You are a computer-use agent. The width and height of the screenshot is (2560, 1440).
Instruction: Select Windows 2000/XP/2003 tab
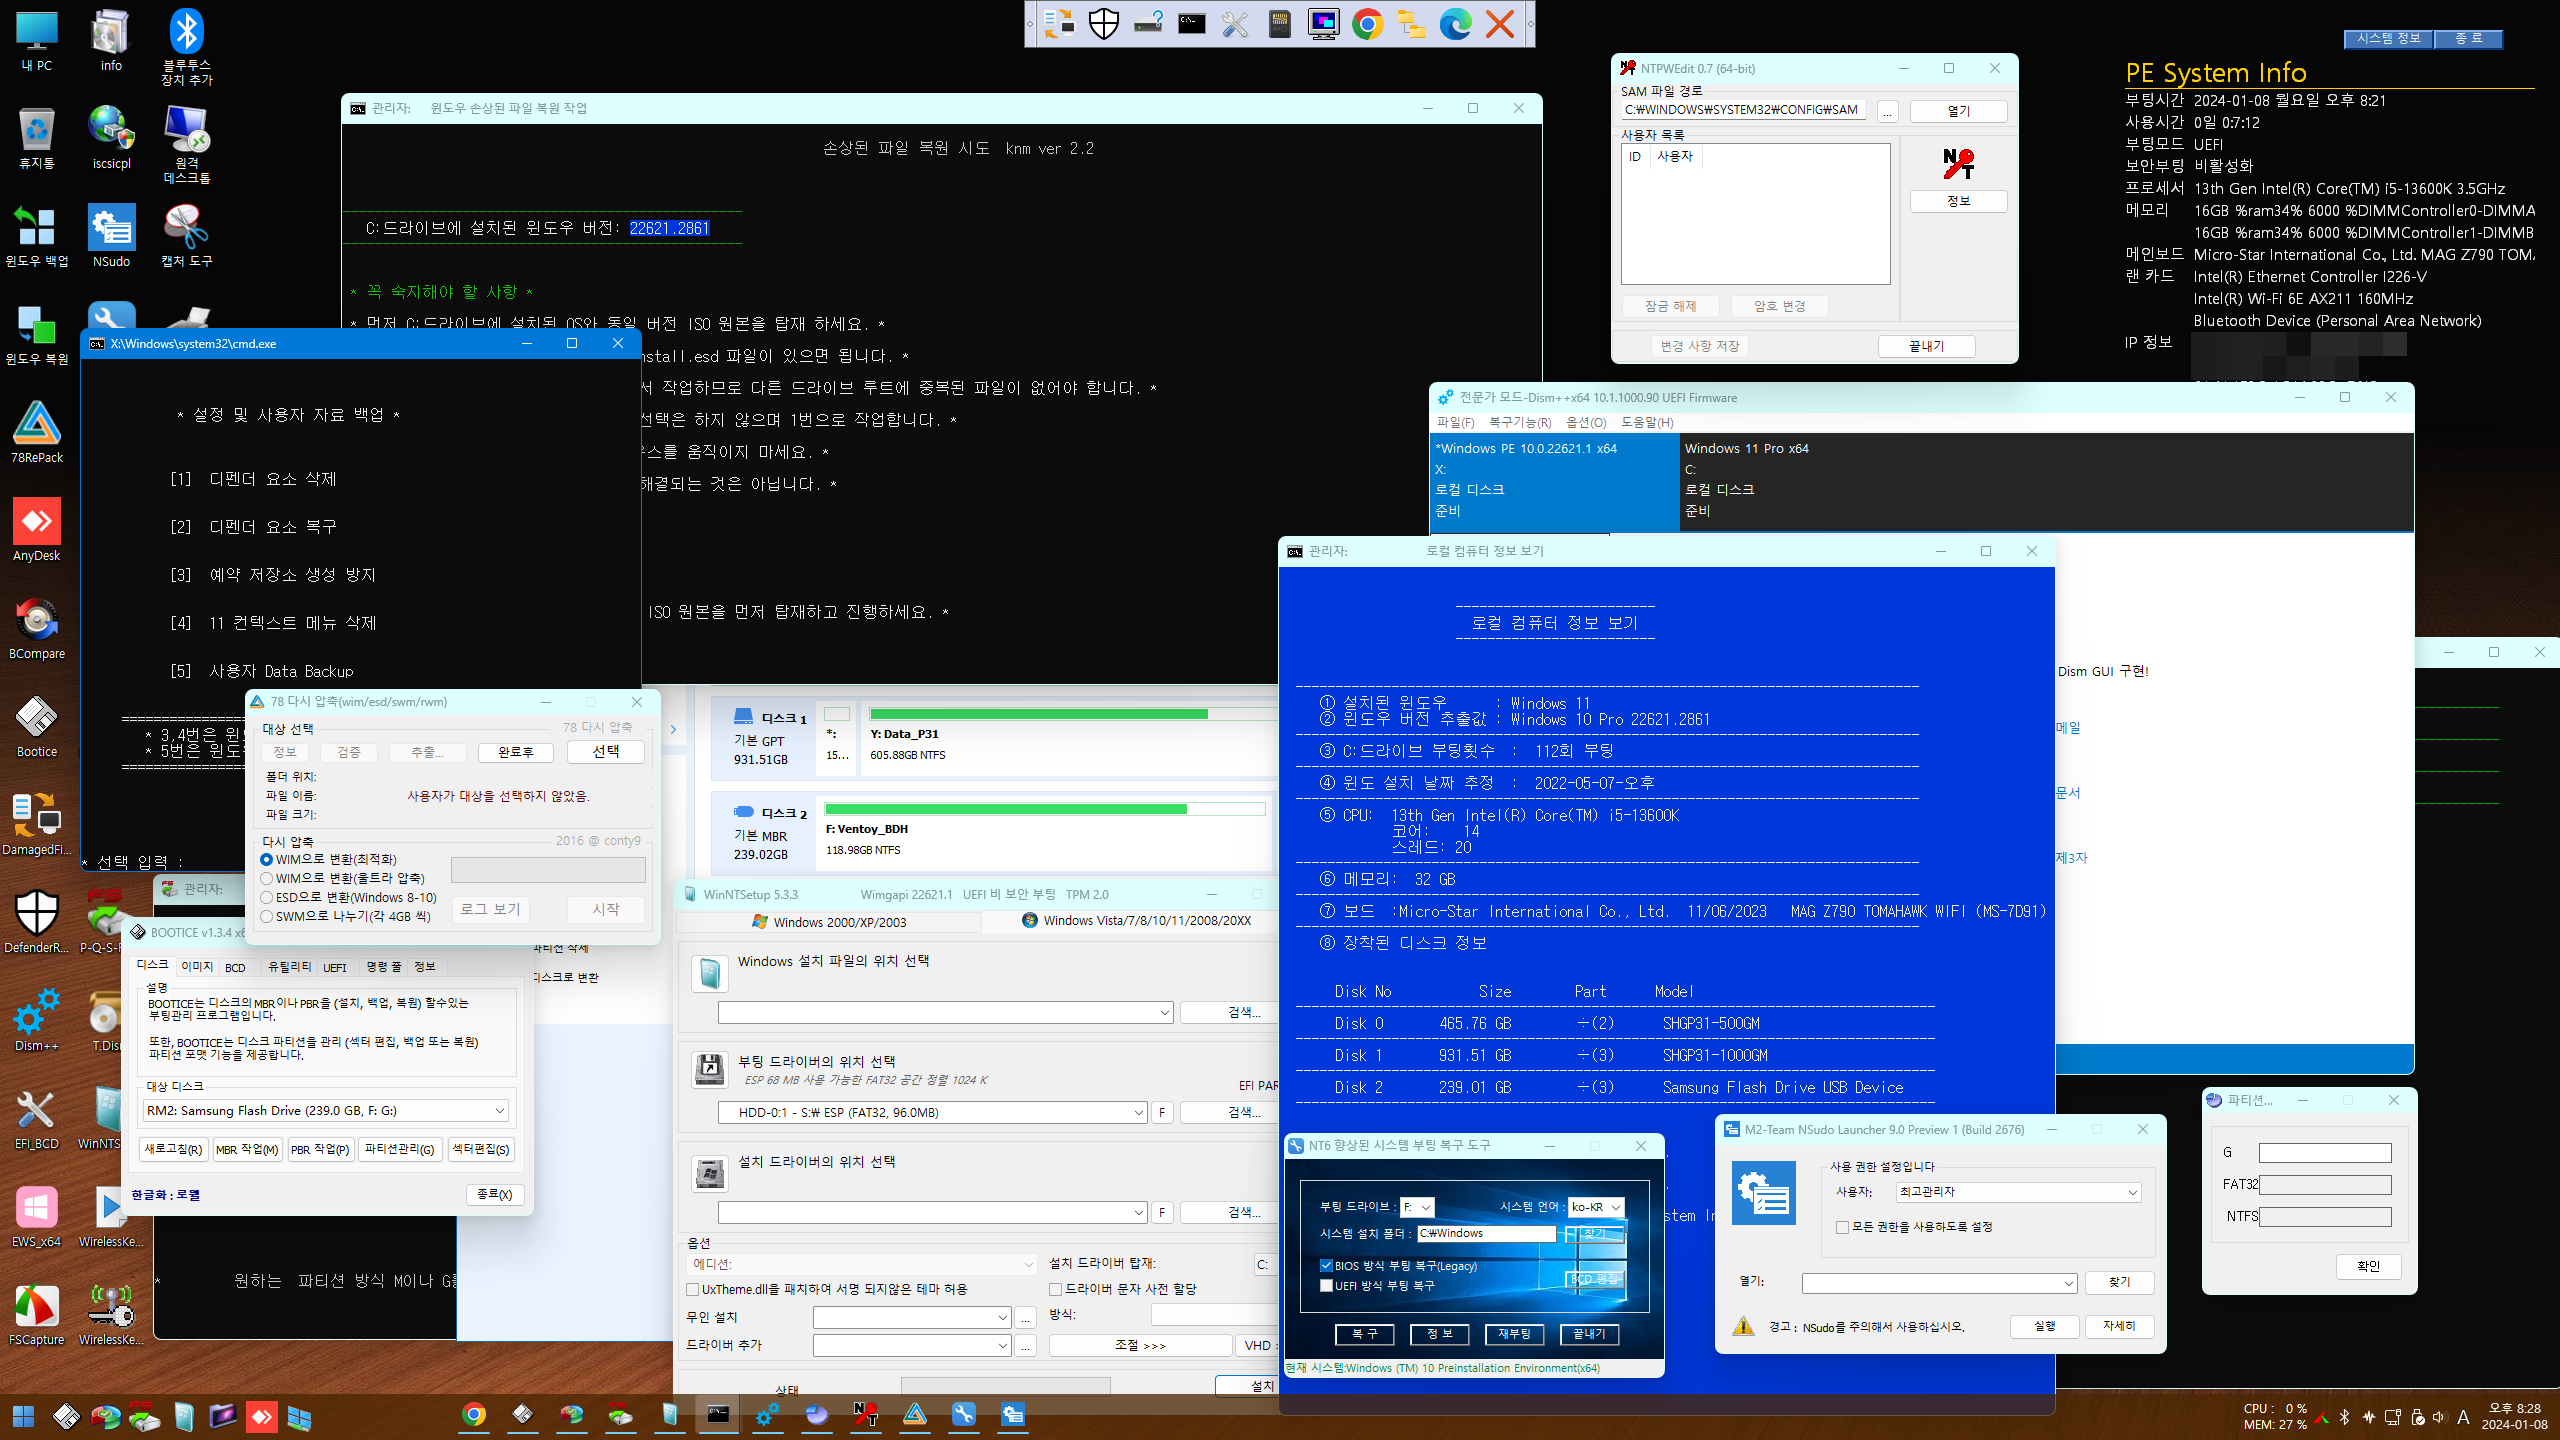[828, 922]
